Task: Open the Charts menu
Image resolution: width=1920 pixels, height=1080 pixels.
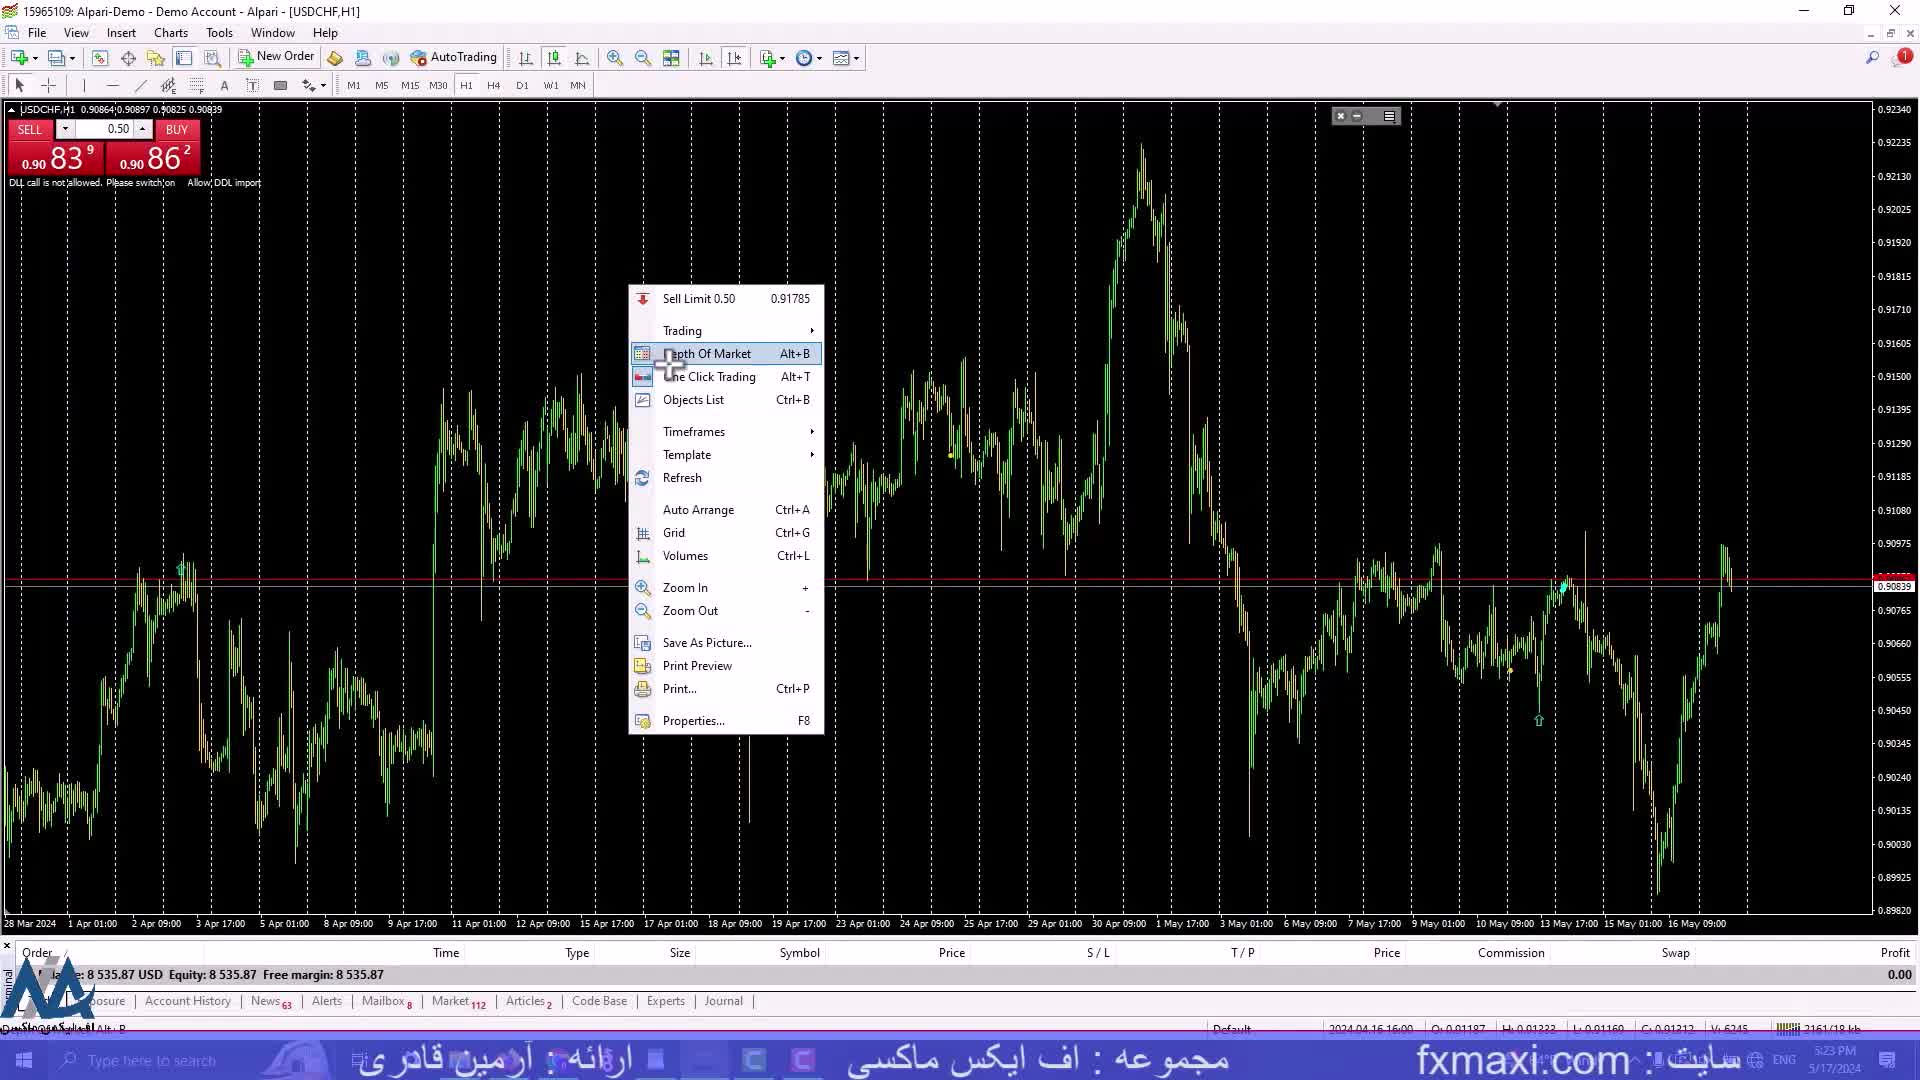Action: click(170, 32)
